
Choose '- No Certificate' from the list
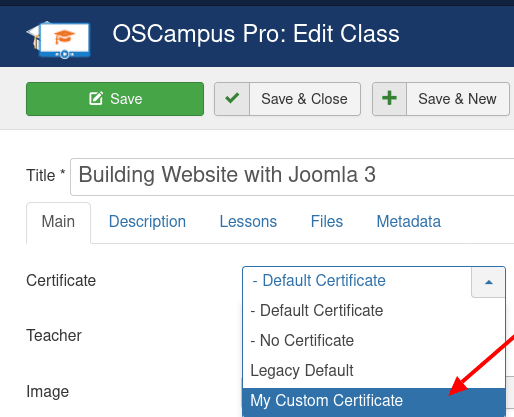coord(374,341)
